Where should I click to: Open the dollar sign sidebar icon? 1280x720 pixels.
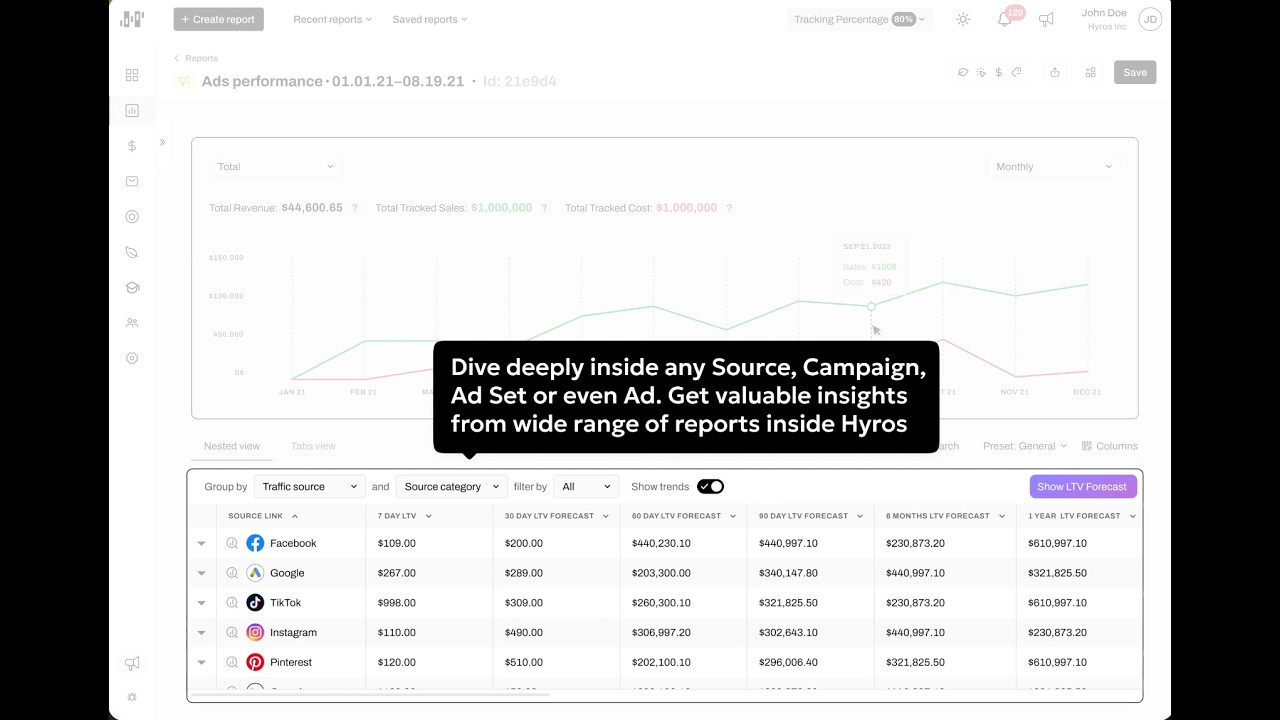[132, 146]
